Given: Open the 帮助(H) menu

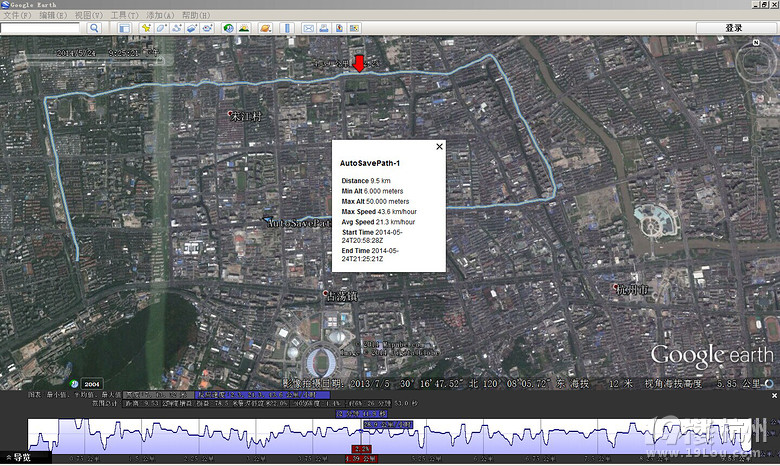Looking at the screenshot, I should [196, 15].
